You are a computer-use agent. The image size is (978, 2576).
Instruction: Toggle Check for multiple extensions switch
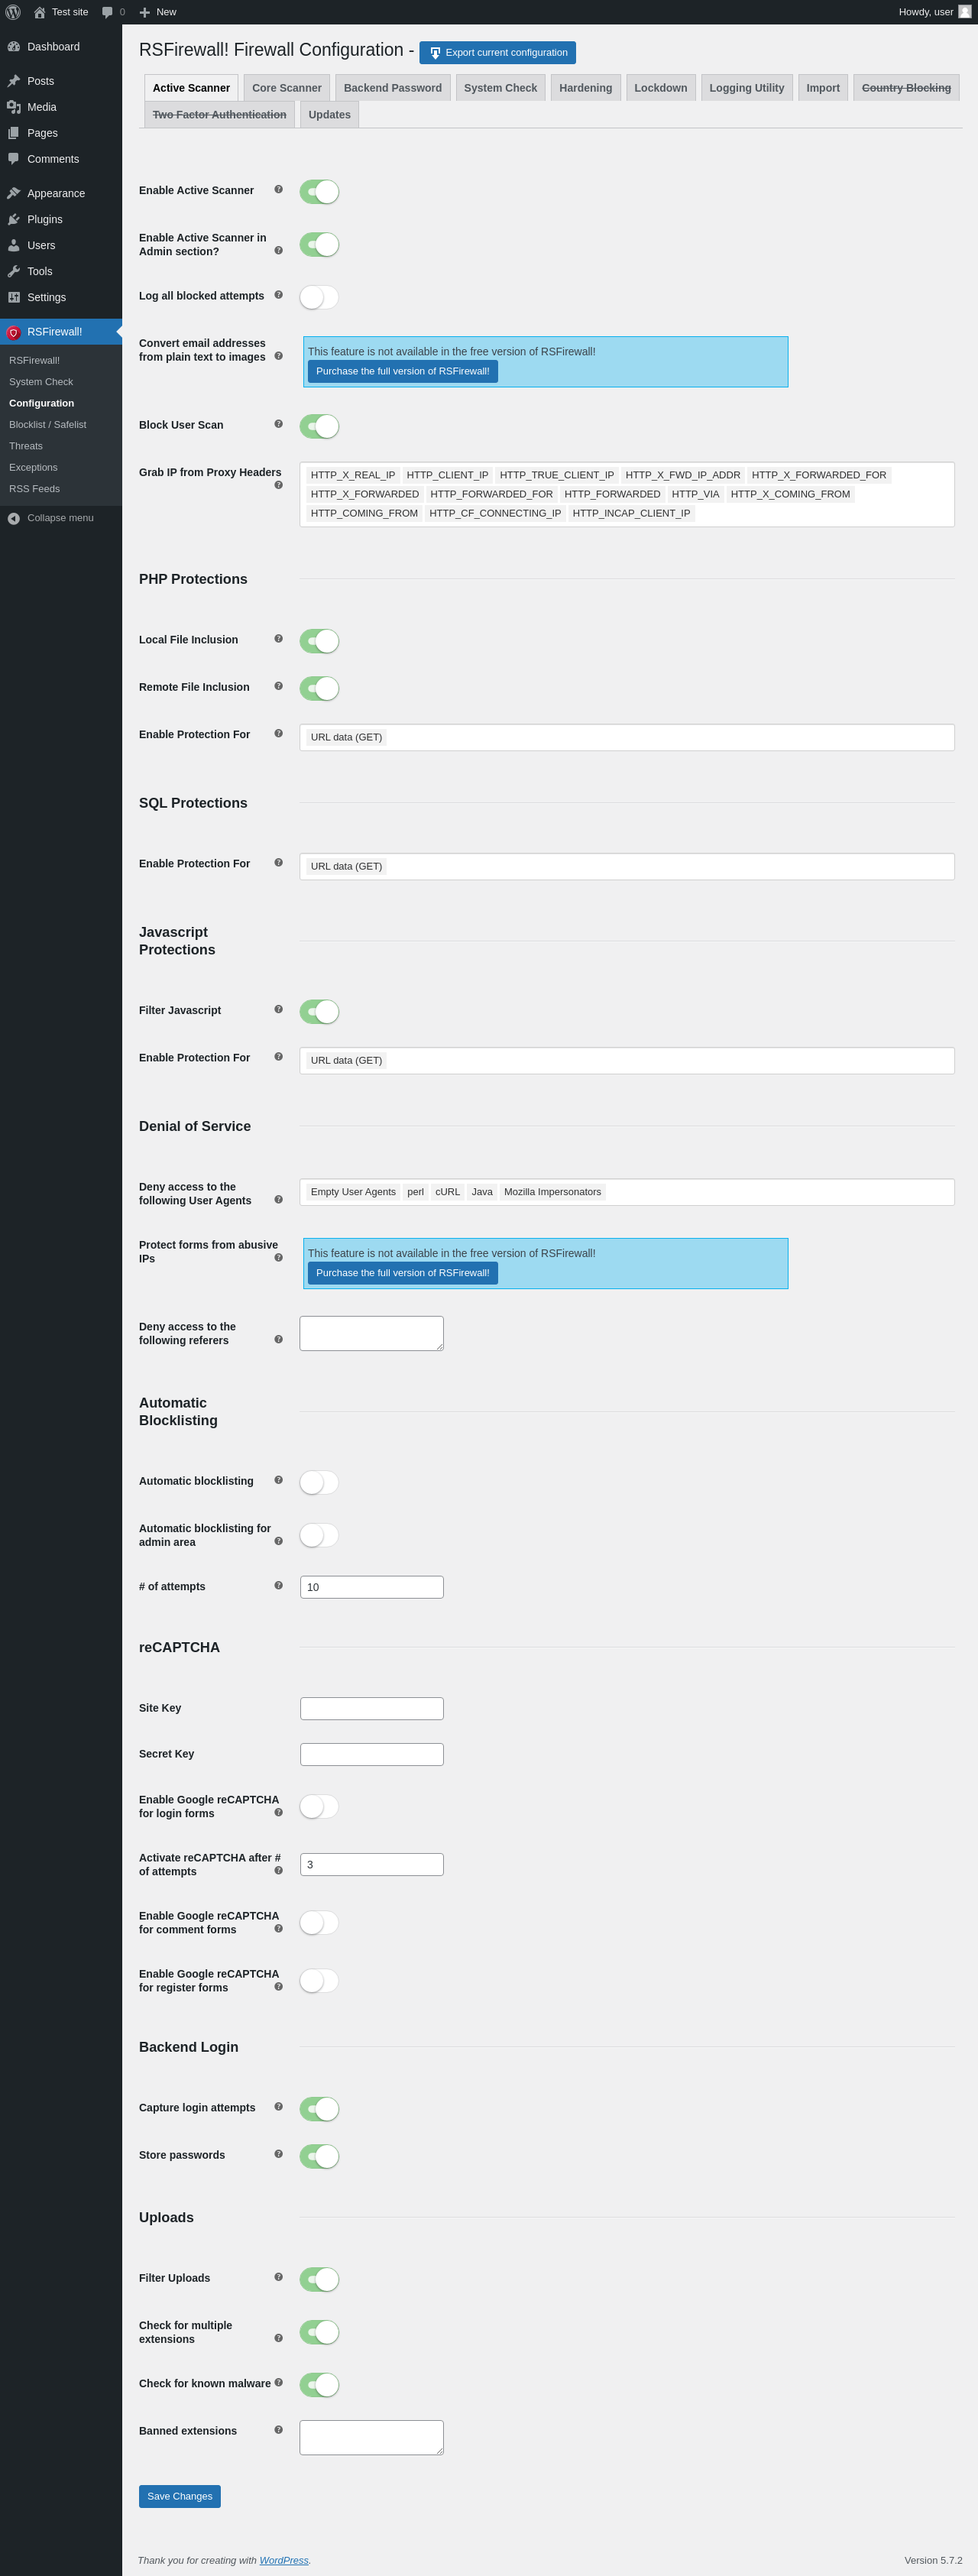pos(319,2332)
